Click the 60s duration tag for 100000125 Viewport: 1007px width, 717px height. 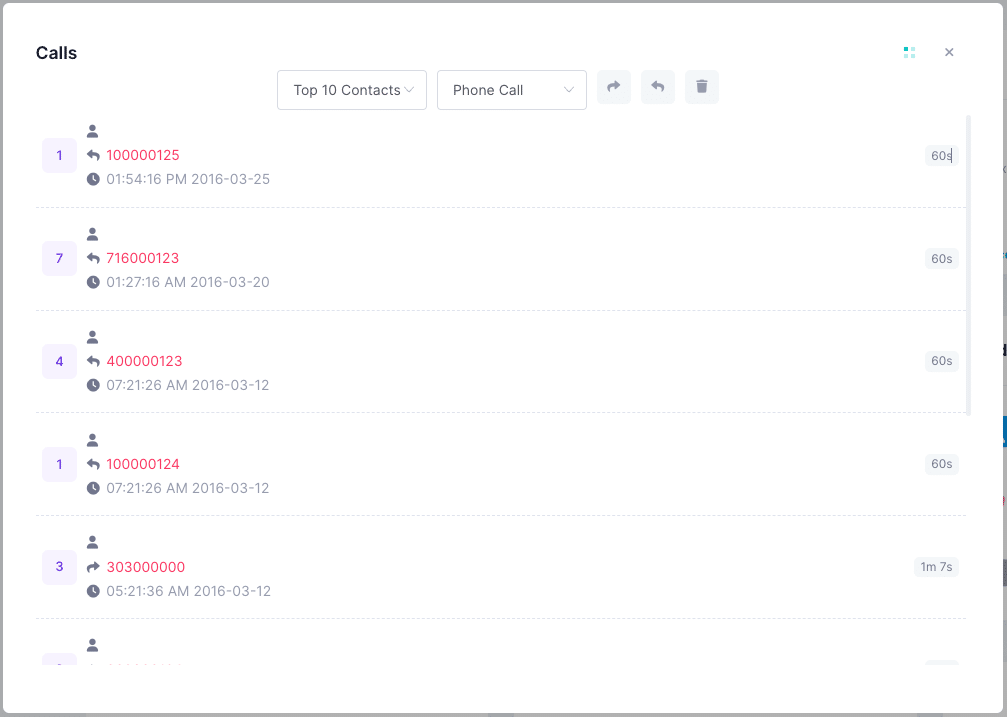tap(941, 155)
